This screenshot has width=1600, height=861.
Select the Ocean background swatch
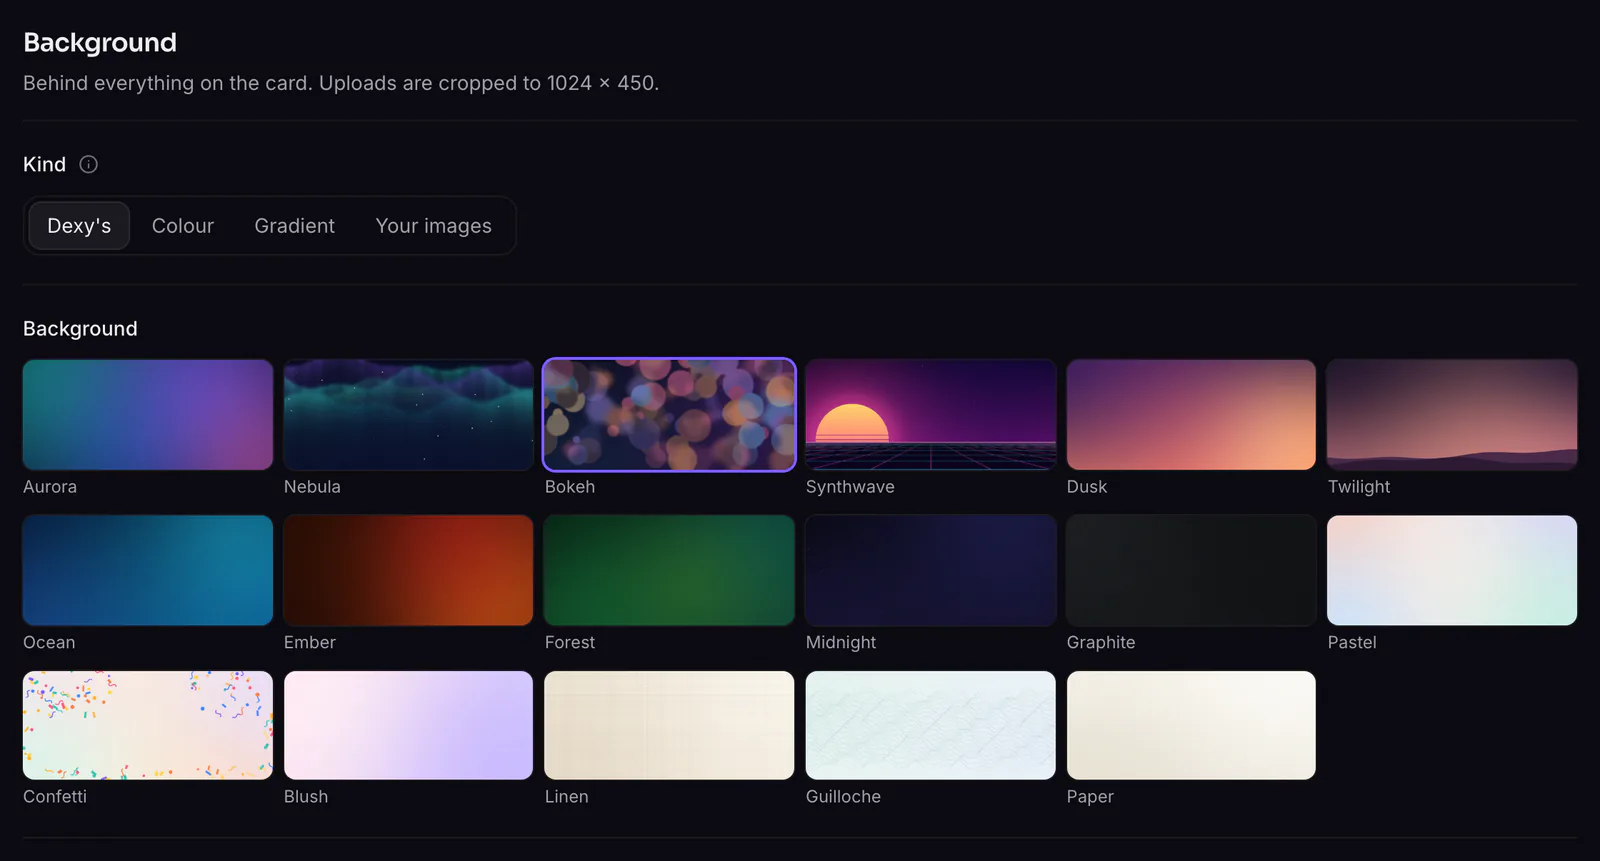148,570
